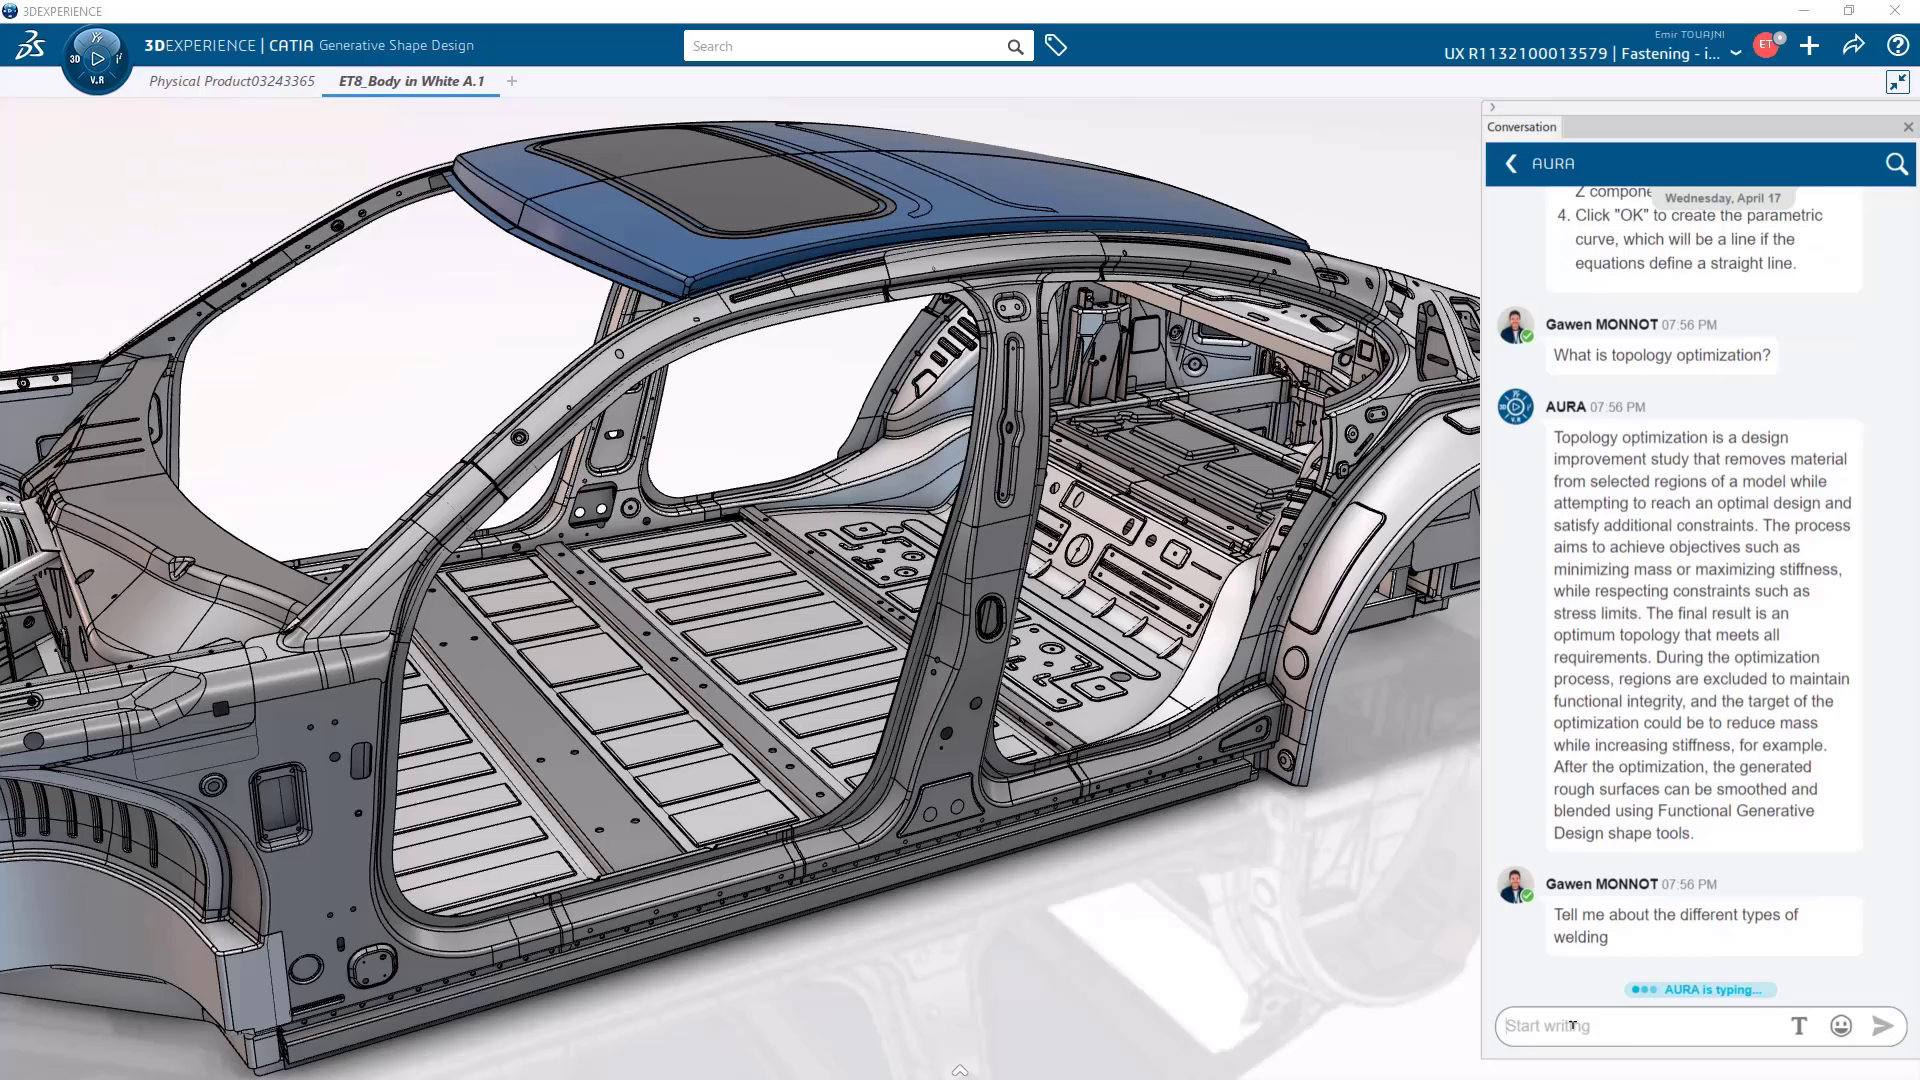1920x1080 pixels.
Task: Click the Share arrow icon
Action: click(x=1853, y=45)
